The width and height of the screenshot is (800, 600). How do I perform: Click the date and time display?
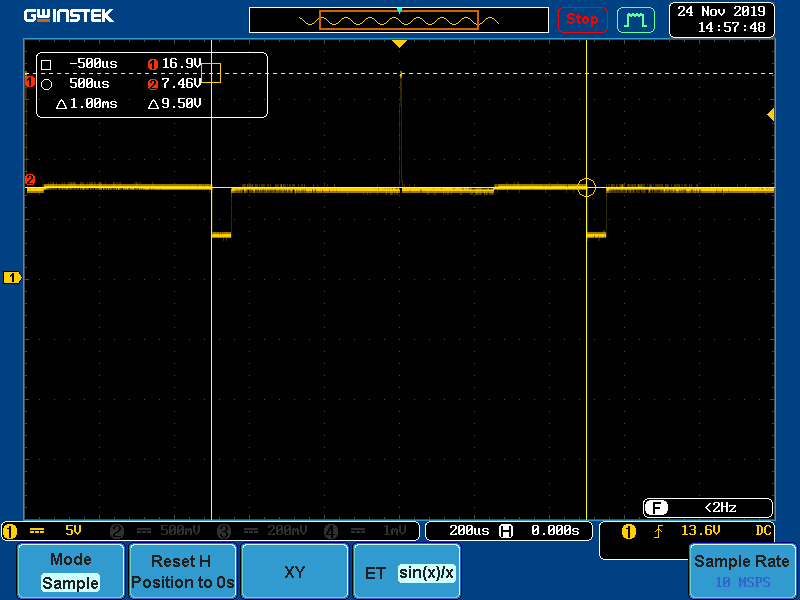point(721,19)
